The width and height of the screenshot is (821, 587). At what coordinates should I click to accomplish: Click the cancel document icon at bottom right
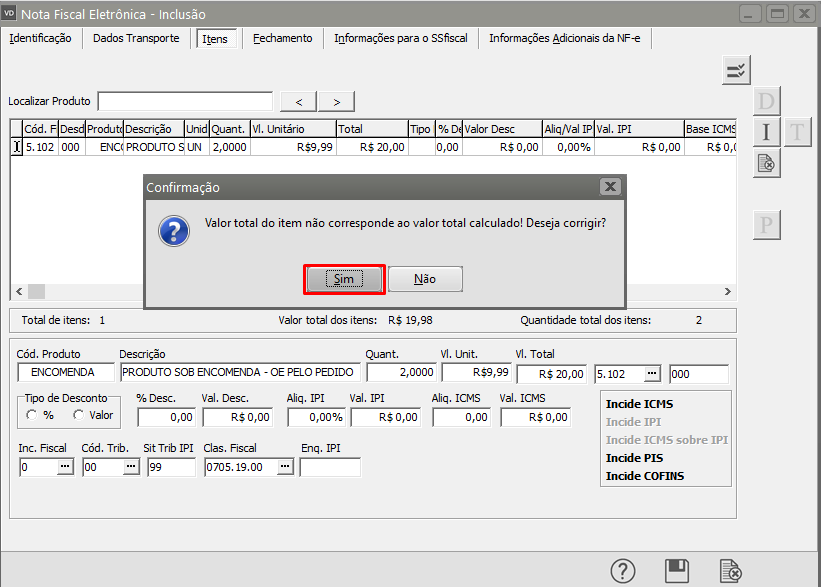coord(731,571)
